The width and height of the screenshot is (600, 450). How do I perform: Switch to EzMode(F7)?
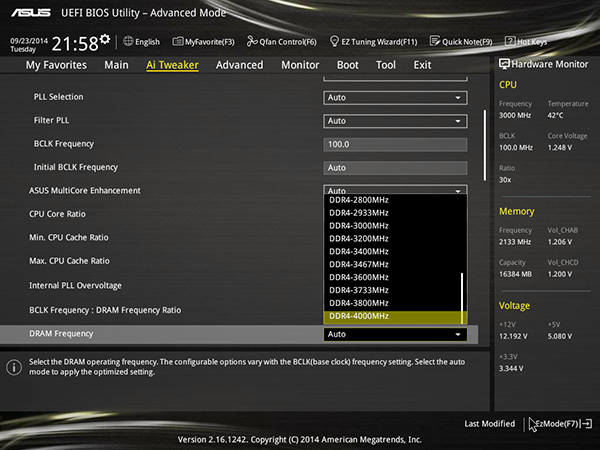coord(557,424)
